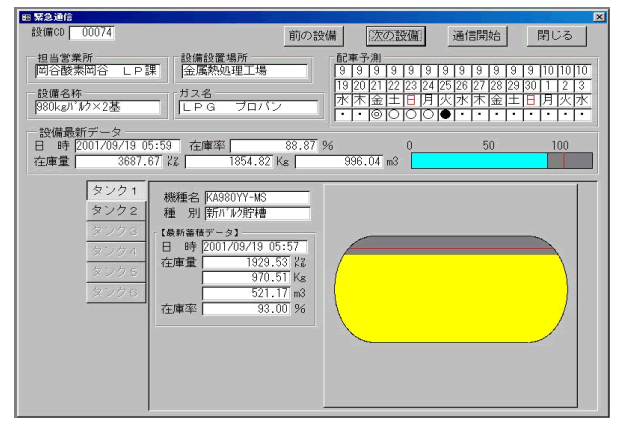Click the 日時 field 2001/09/19 05:59
Screen dimensions: 624x430
point(127,146)
